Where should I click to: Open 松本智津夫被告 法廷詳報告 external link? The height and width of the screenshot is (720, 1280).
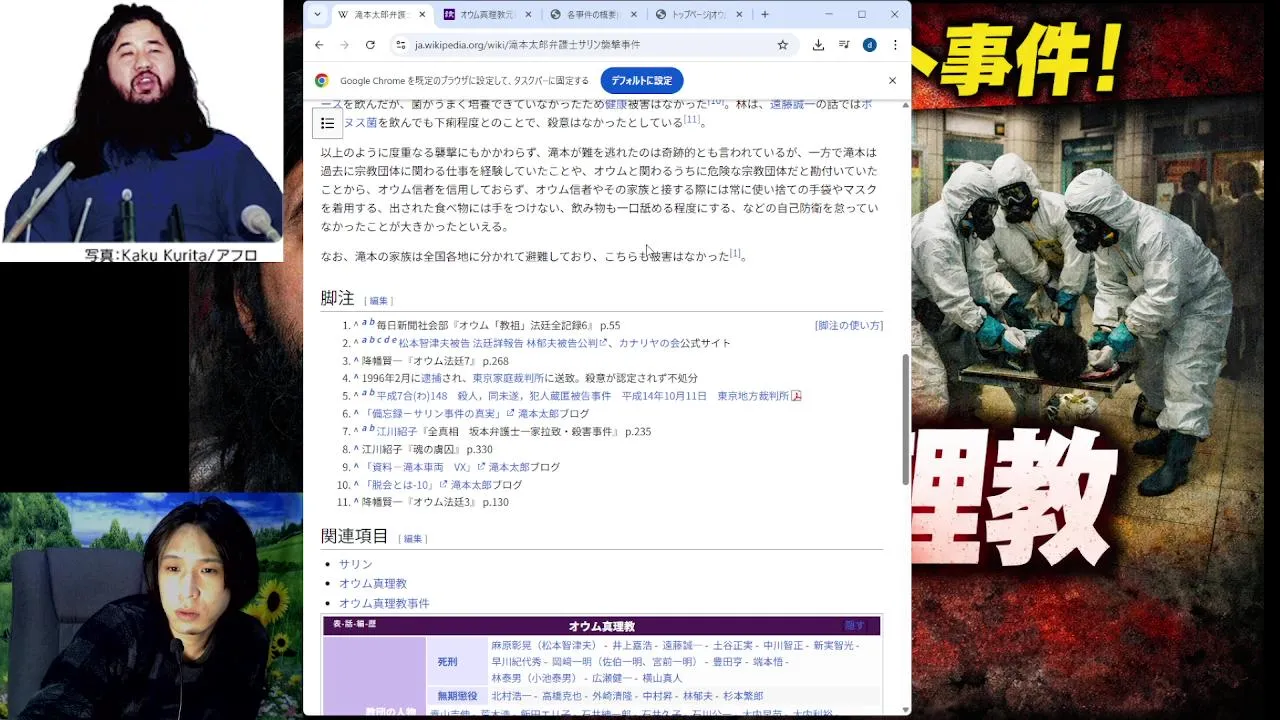[503, 343]
